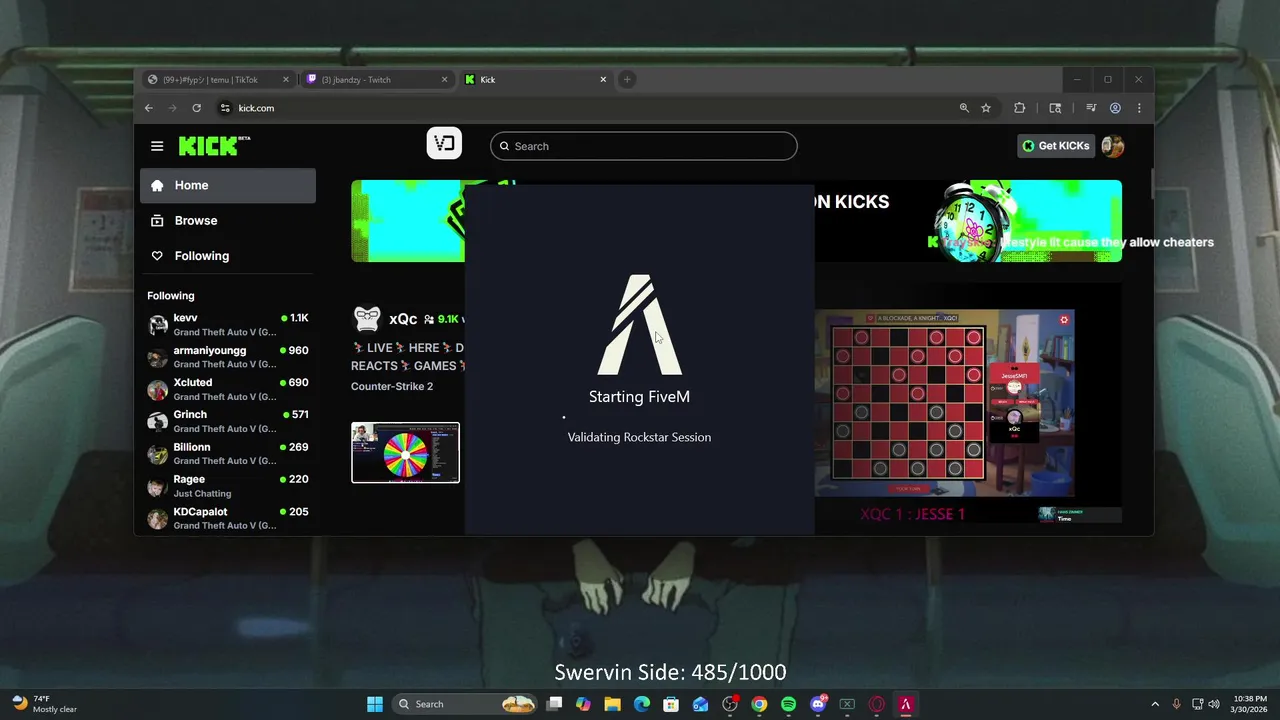
Task: Close the jbandzy Twitch tab
Action: pyautogui.click(x=444, y=79)
